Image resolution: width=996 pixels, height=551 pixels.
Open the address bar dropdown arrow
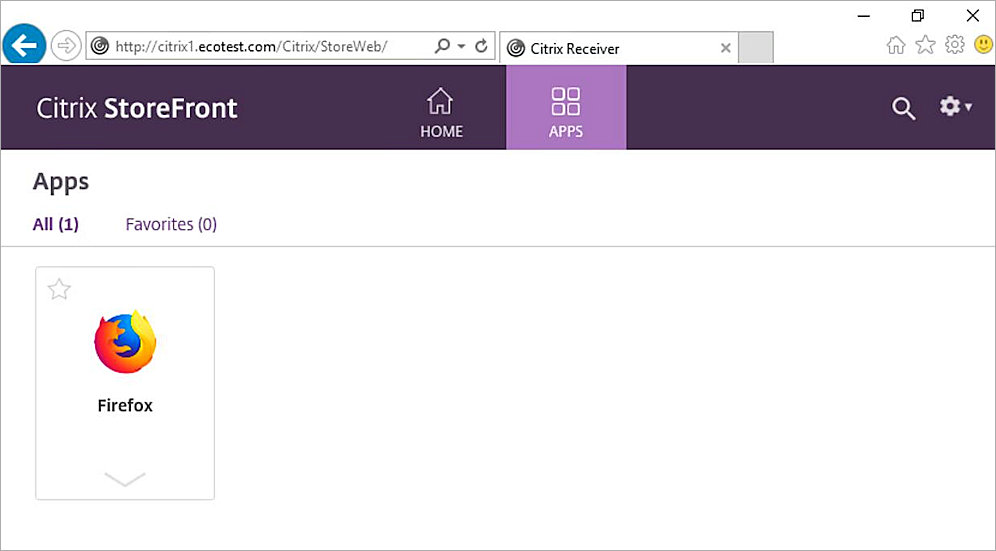click(462, 46)
